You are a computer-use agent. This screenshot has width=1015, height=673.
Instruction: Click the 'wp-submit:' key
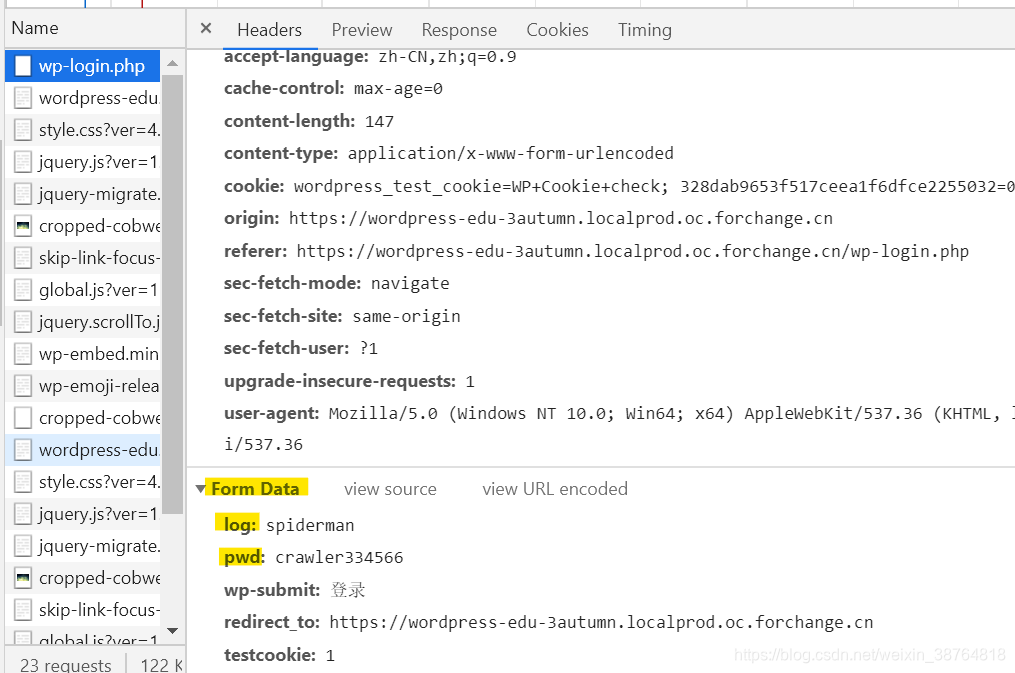click(x=272, y=590)
